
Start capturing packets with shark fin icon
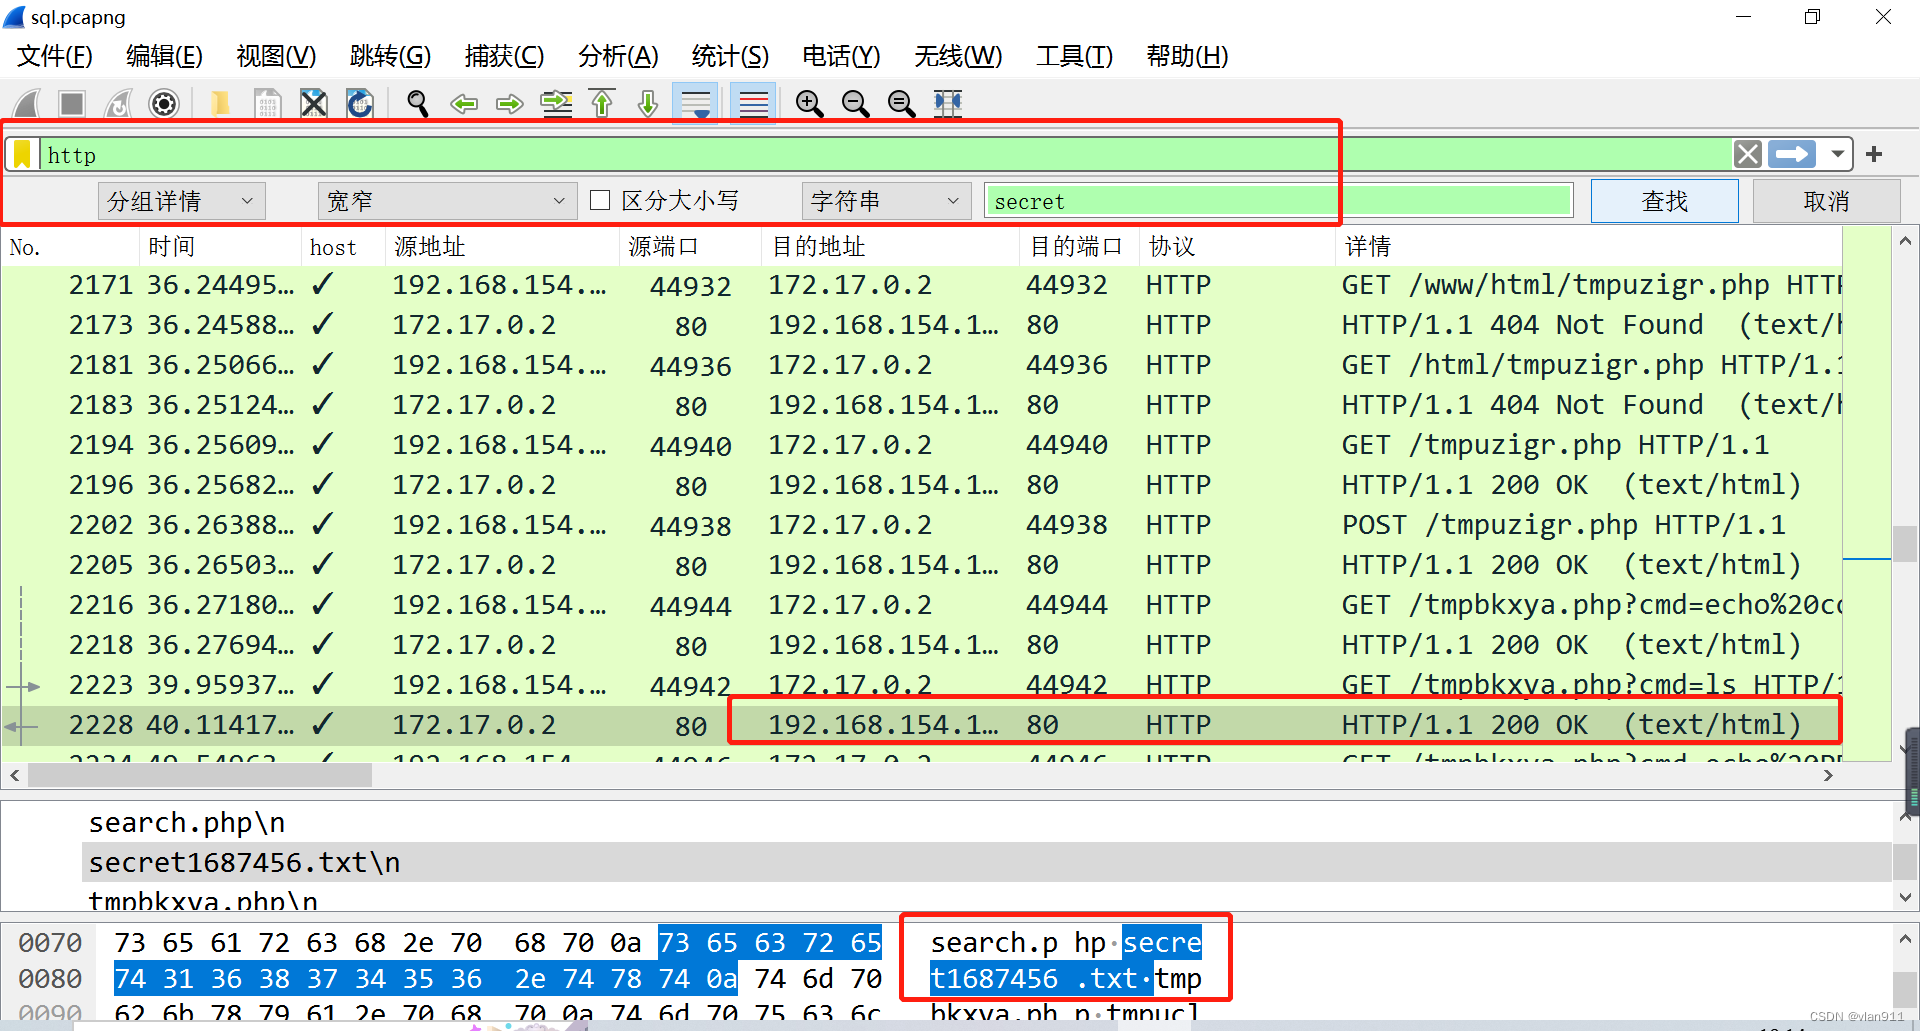coord(27,103)
